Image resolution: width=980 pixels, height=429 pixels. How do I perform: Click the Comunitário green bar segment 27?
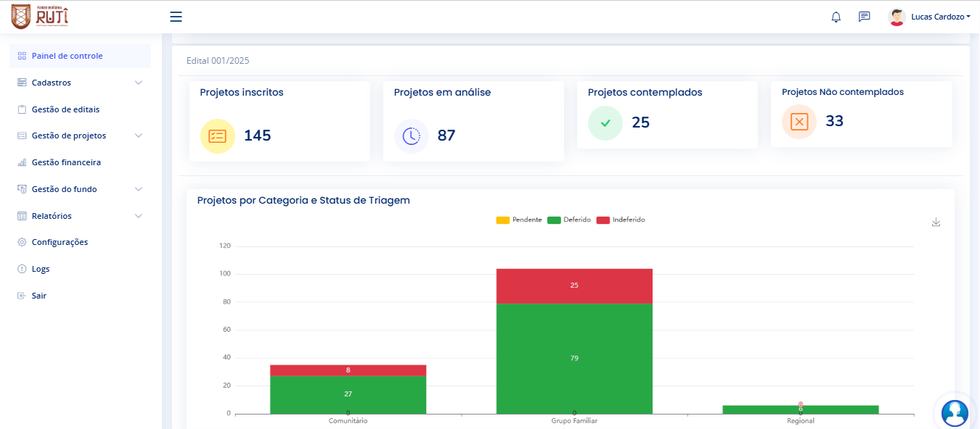(x=348, y=395)
